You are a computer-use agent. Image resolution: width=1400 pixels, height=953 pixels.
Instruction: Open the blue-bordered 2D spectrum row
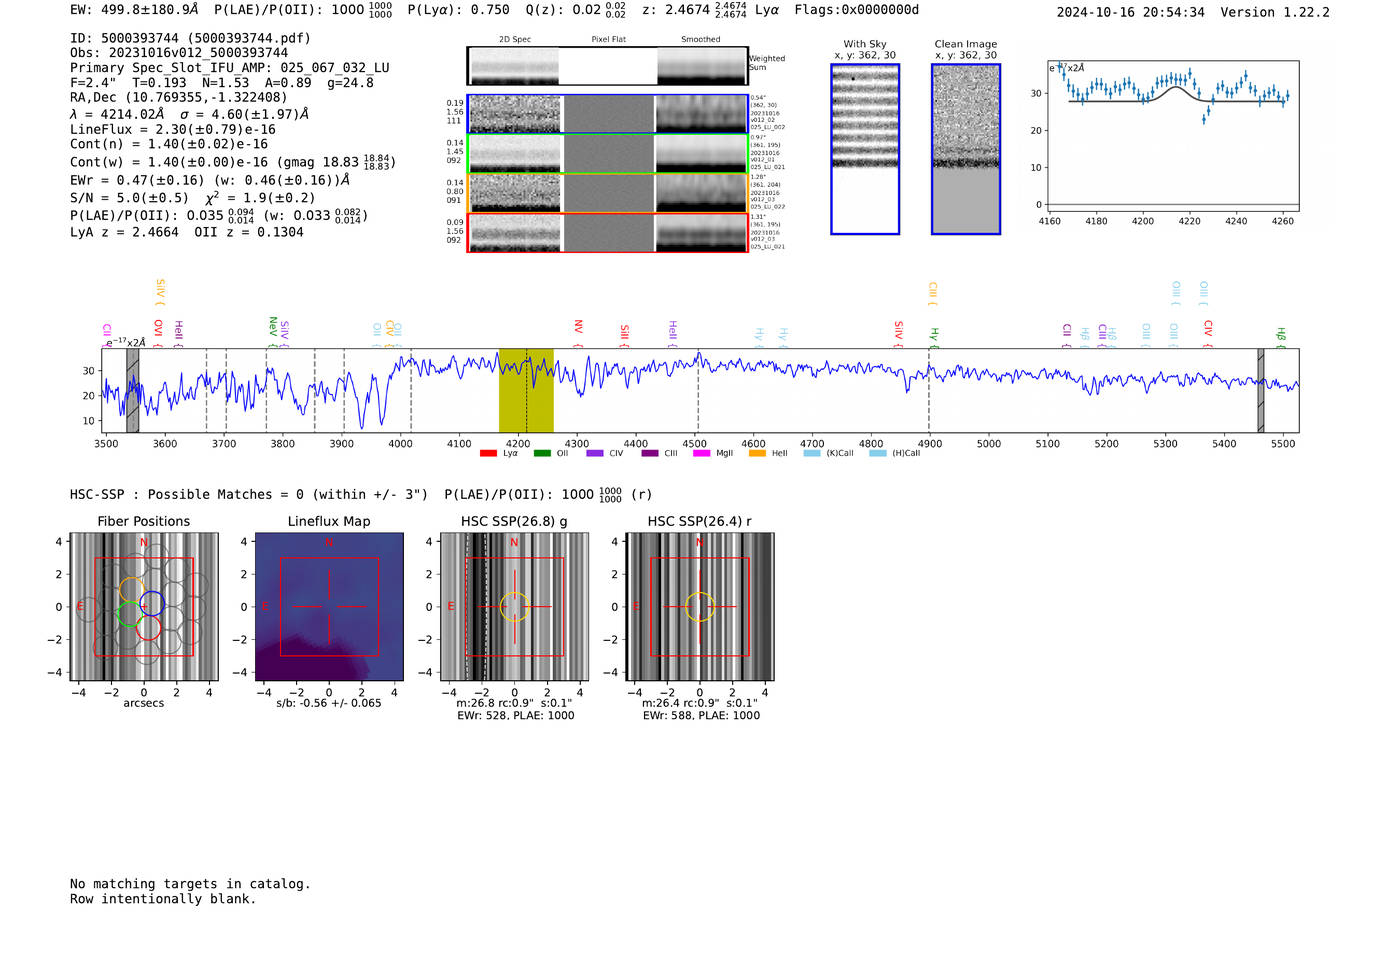click(608, 114)
